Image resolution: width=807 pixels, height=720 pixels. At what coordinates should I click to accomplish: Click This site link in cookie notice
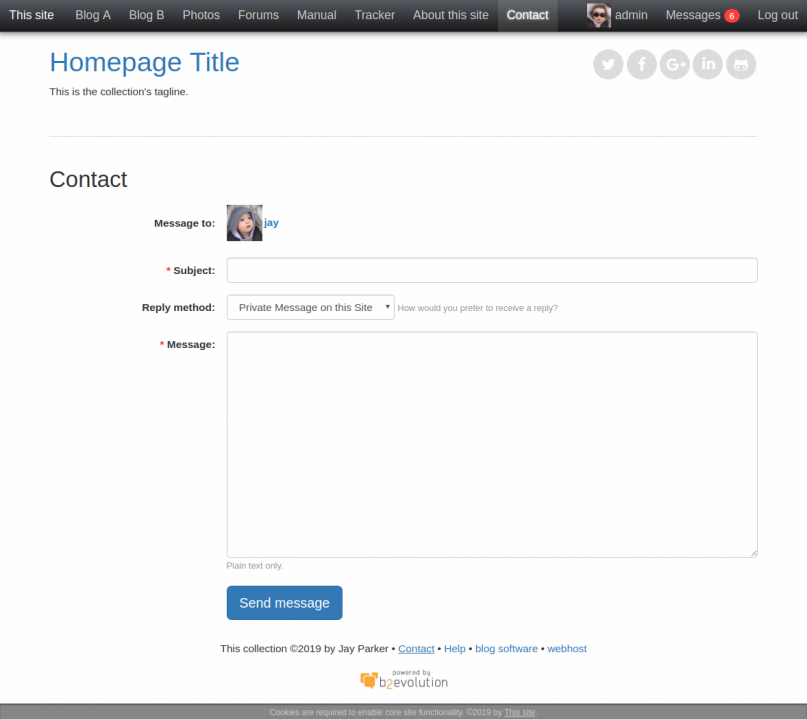[519, 712]
